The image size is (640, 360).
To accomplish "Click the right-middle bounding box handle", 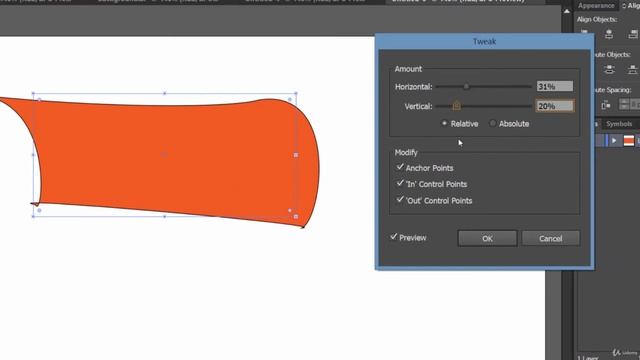I will click(x=296, y=155).
